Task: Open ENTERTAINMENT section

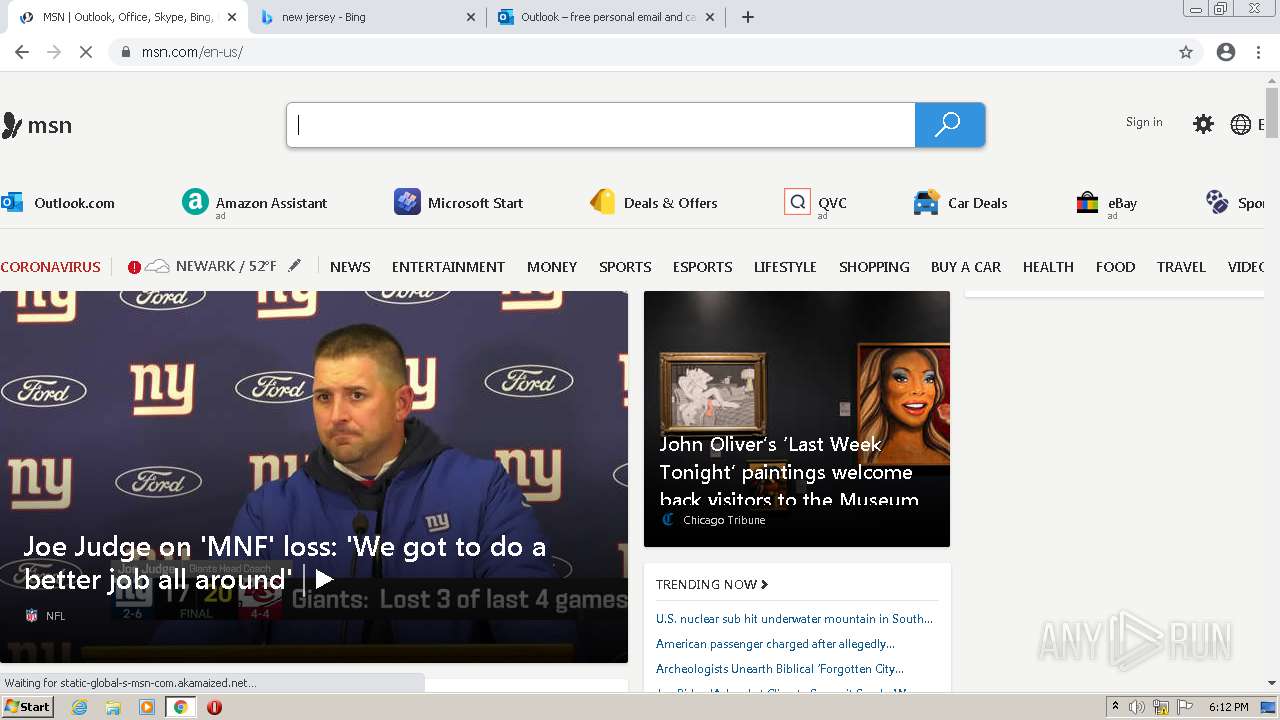Action: tap(448, 267)
